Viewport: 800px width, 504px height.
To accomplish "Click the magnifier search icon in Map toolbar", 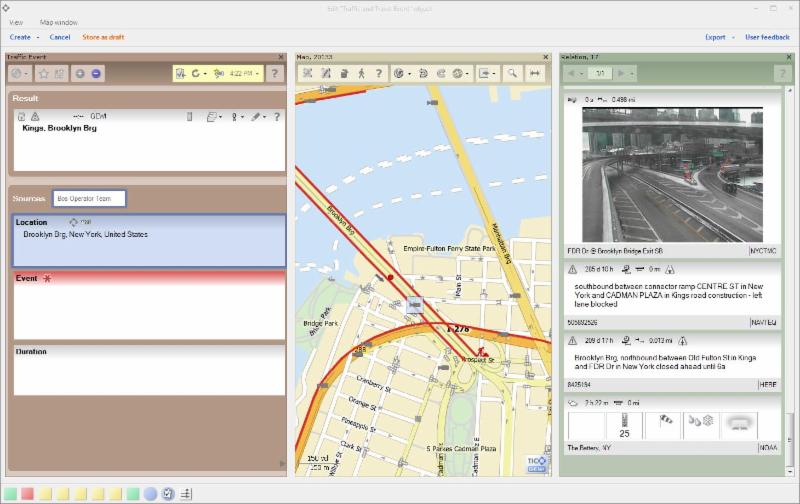I will tap(513, 73).
